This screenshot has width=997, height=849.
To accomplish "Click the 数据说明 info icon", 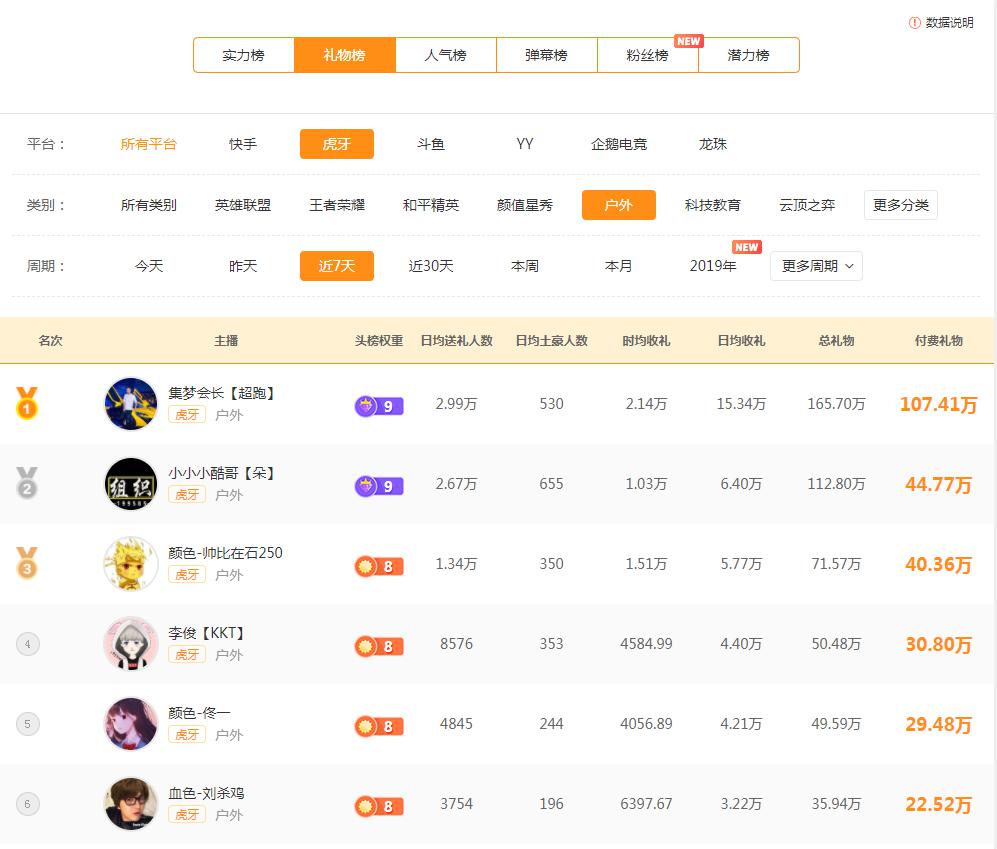I will pos(914,23).
